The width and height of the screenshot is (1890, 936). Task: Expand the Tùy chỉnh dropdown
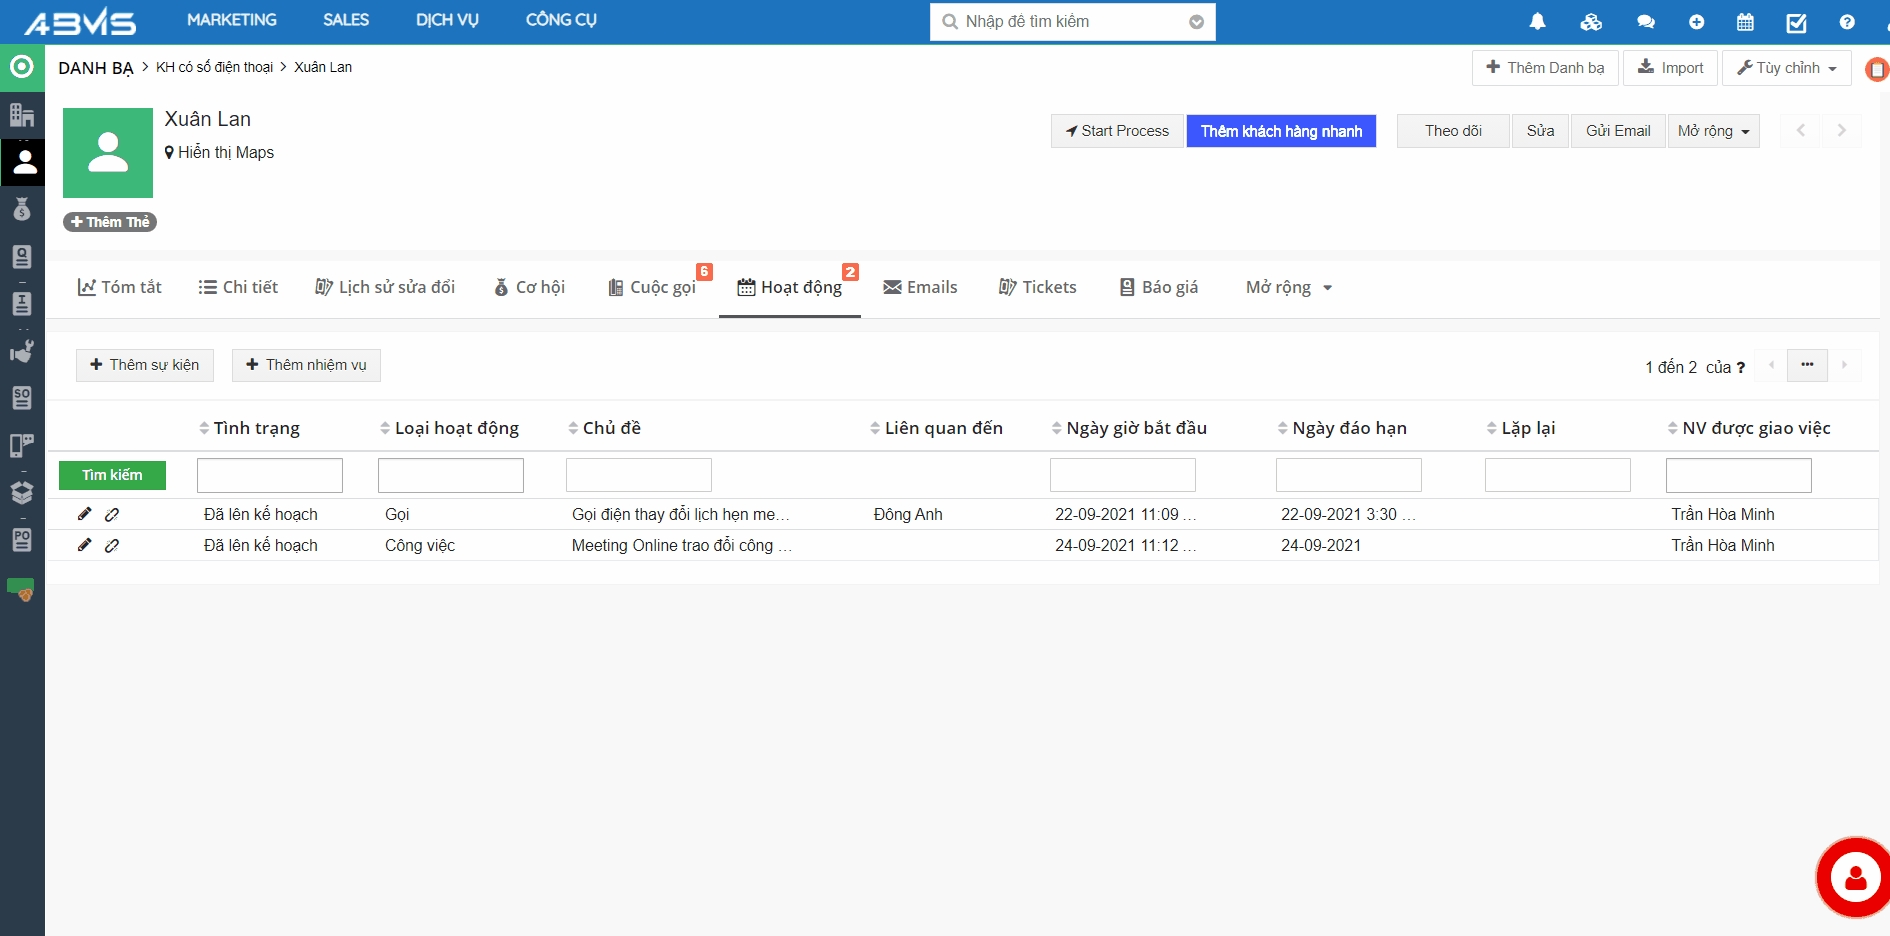coord(1786,68)
